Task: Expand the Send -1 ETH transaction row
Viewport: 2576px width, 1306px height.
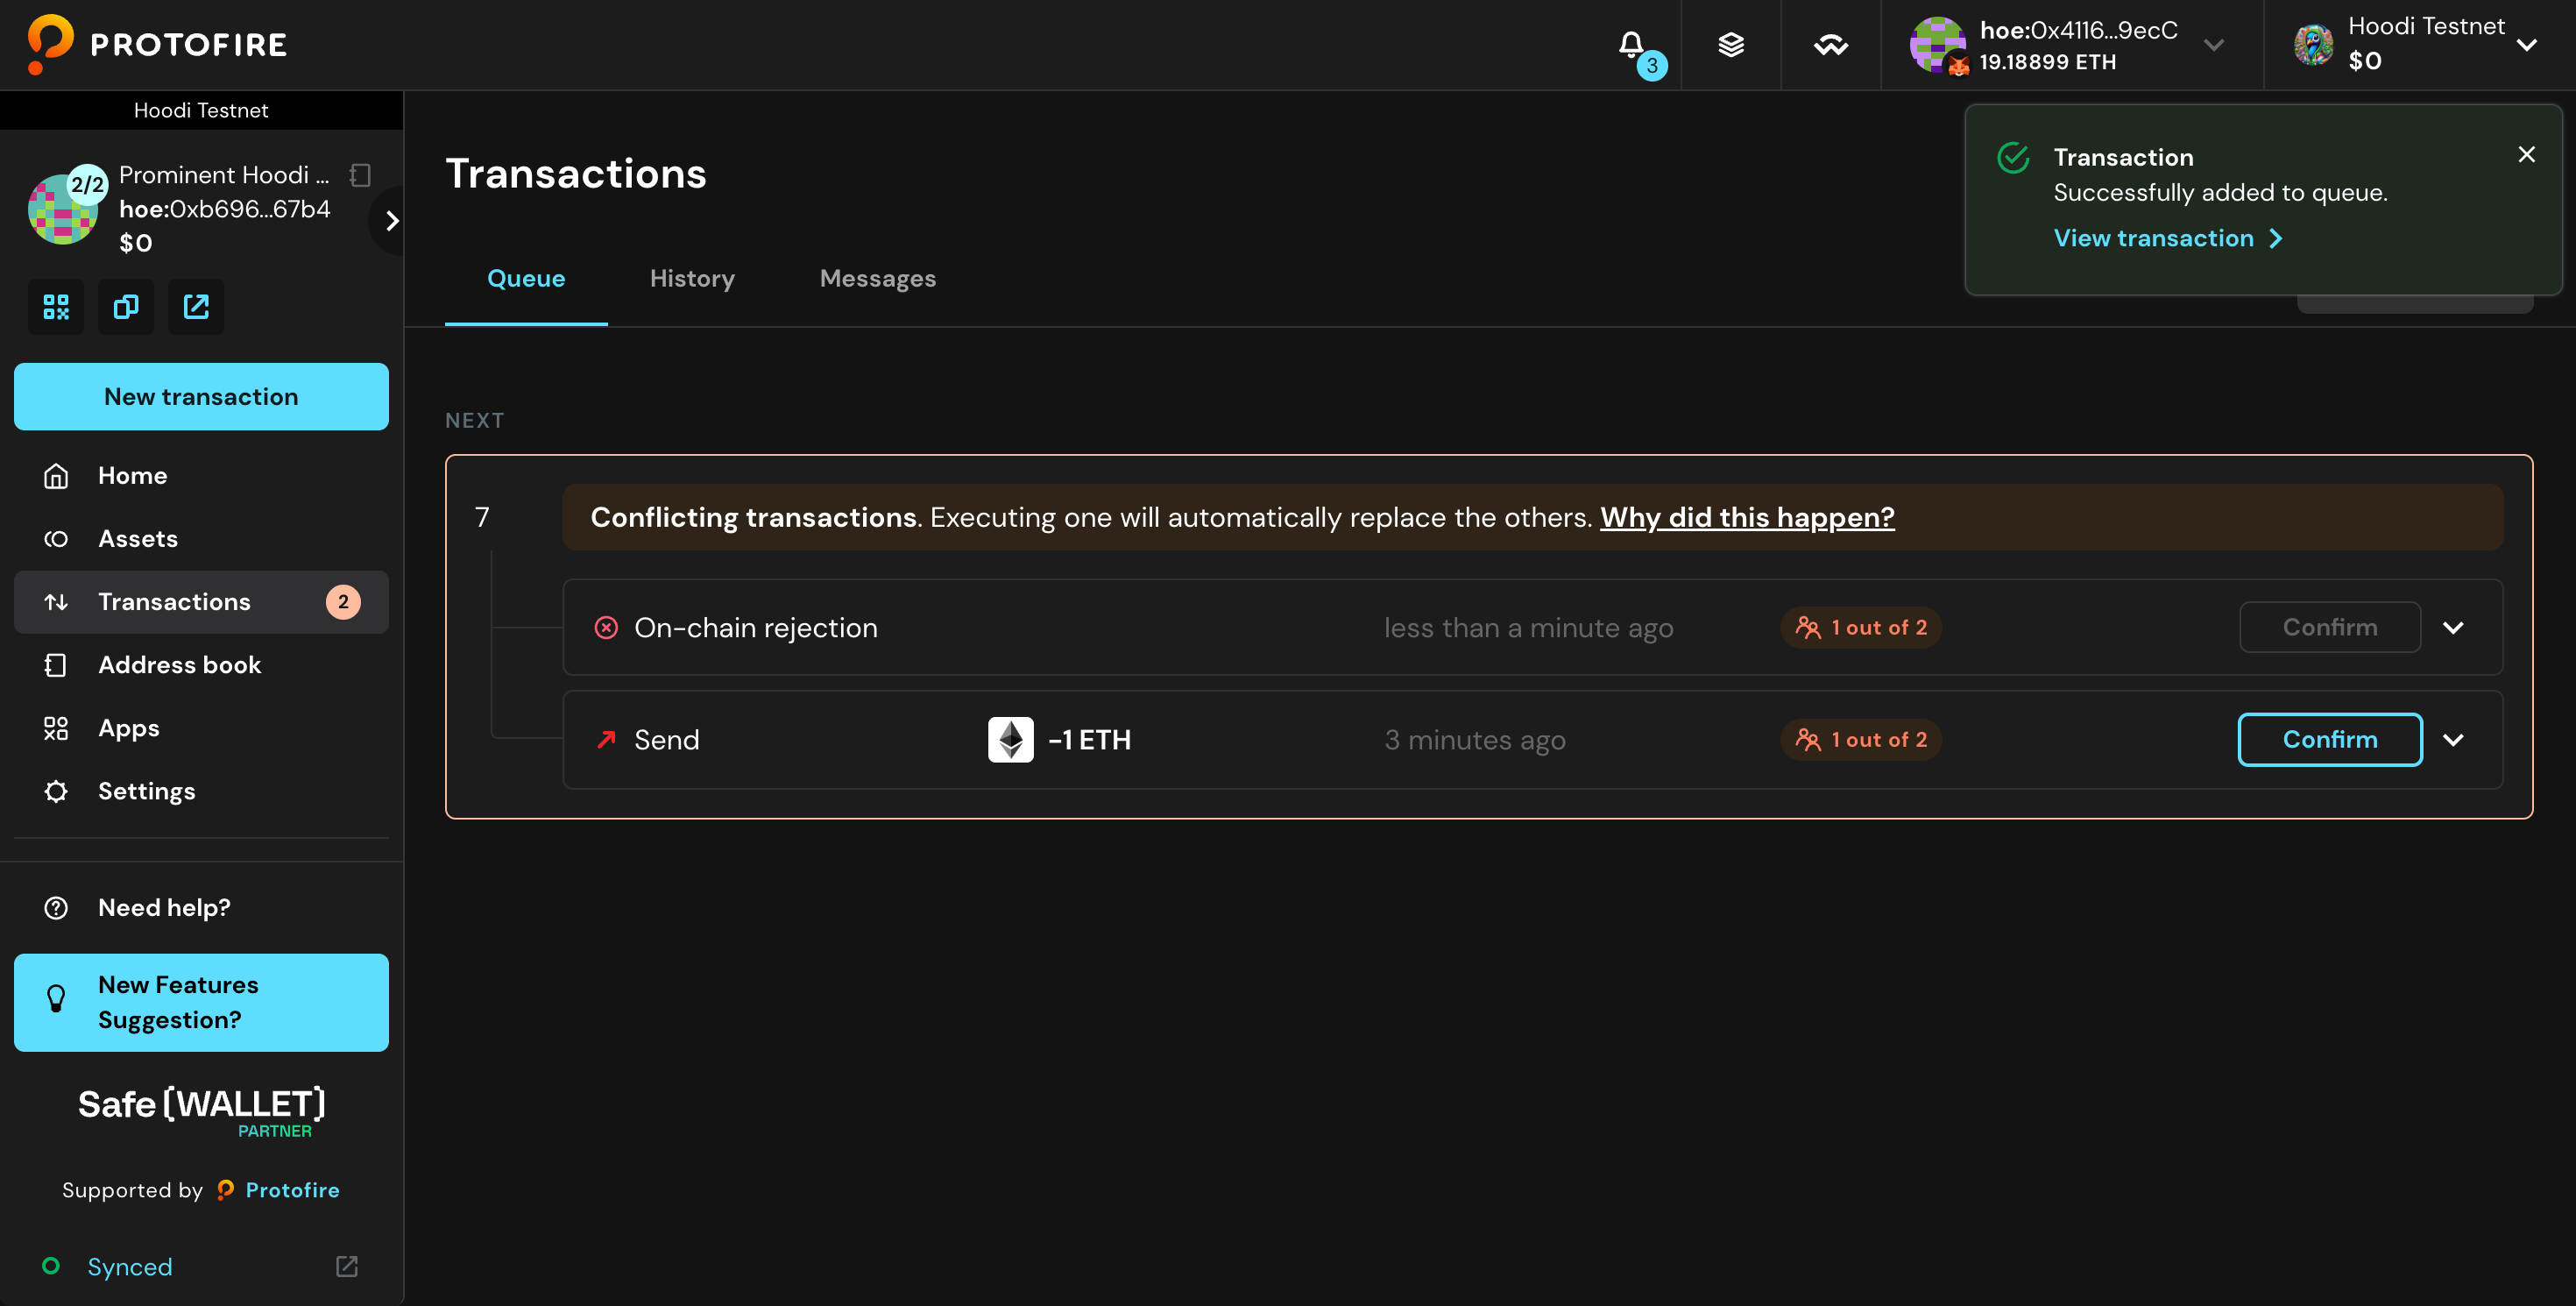Action: point(2453,740)
